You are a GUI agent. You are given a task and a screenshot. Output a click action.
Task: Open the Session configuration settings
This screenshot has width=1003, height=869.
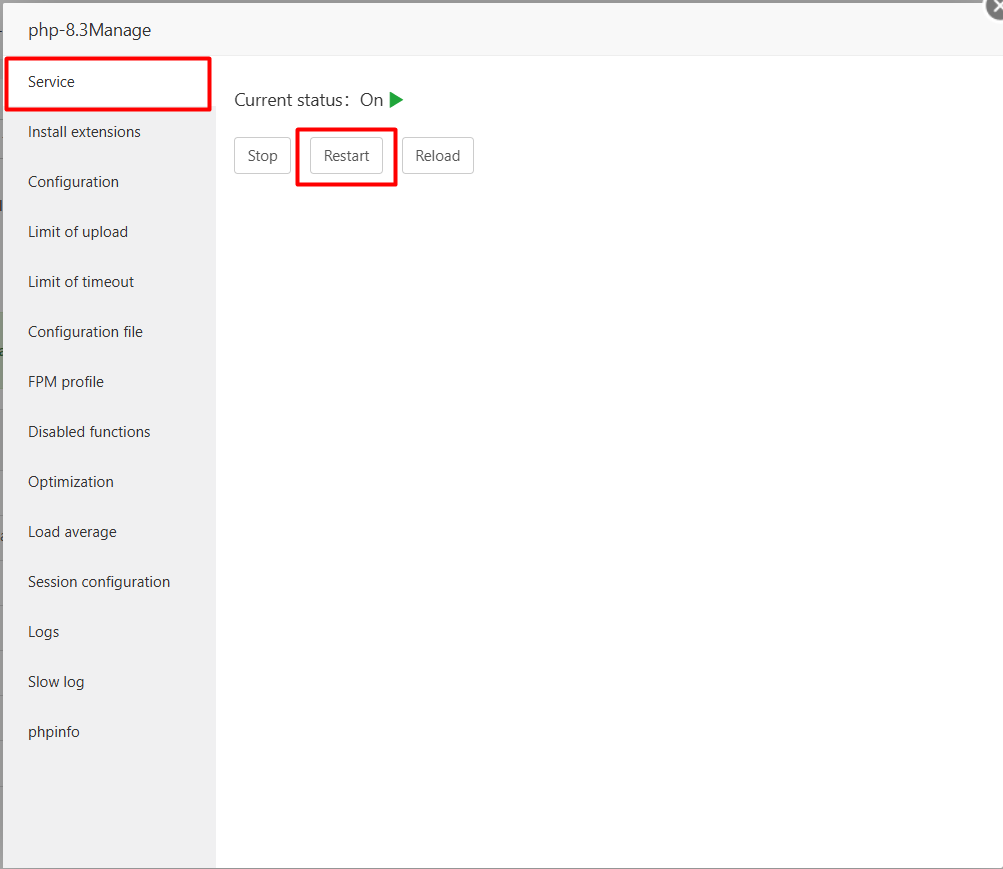[x=98, y=581]
